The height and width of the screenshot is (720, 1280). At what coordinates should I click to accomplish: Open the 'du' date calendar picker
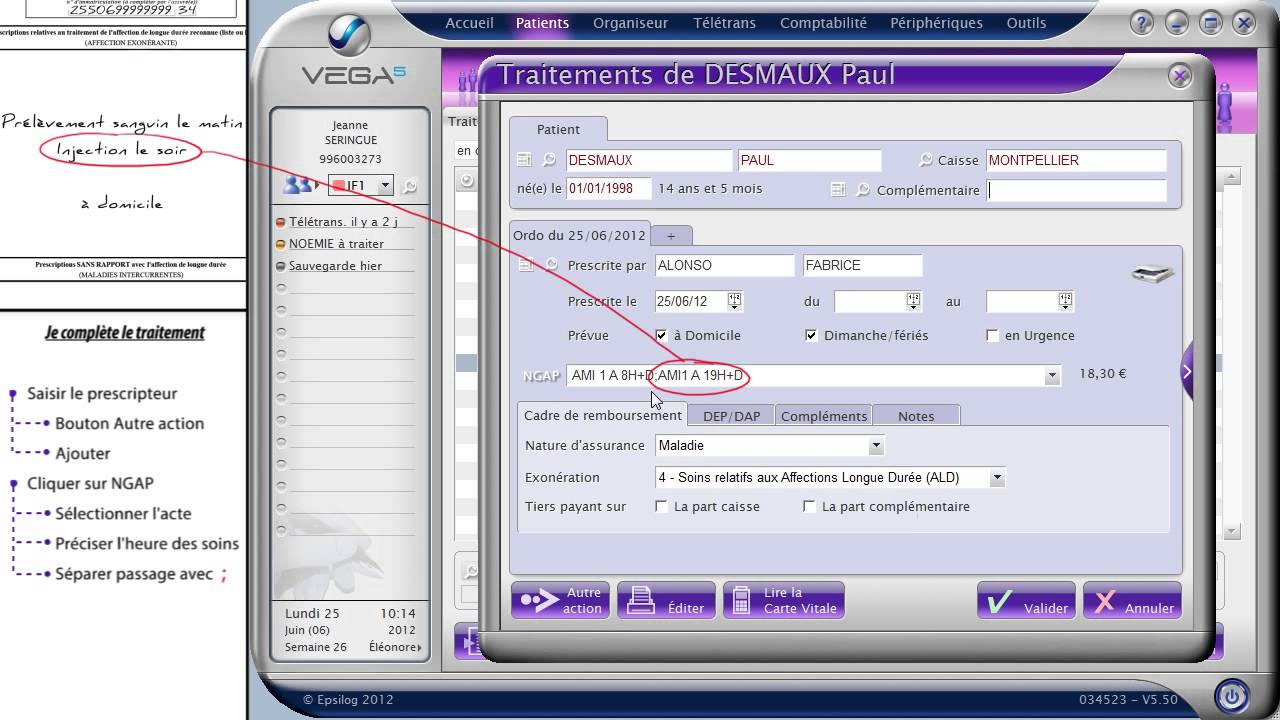(x=913, y=301)
